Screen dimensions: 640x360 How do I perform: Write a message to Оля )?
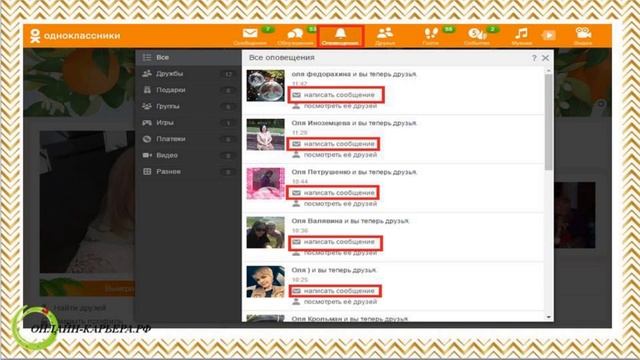point(334,291)
